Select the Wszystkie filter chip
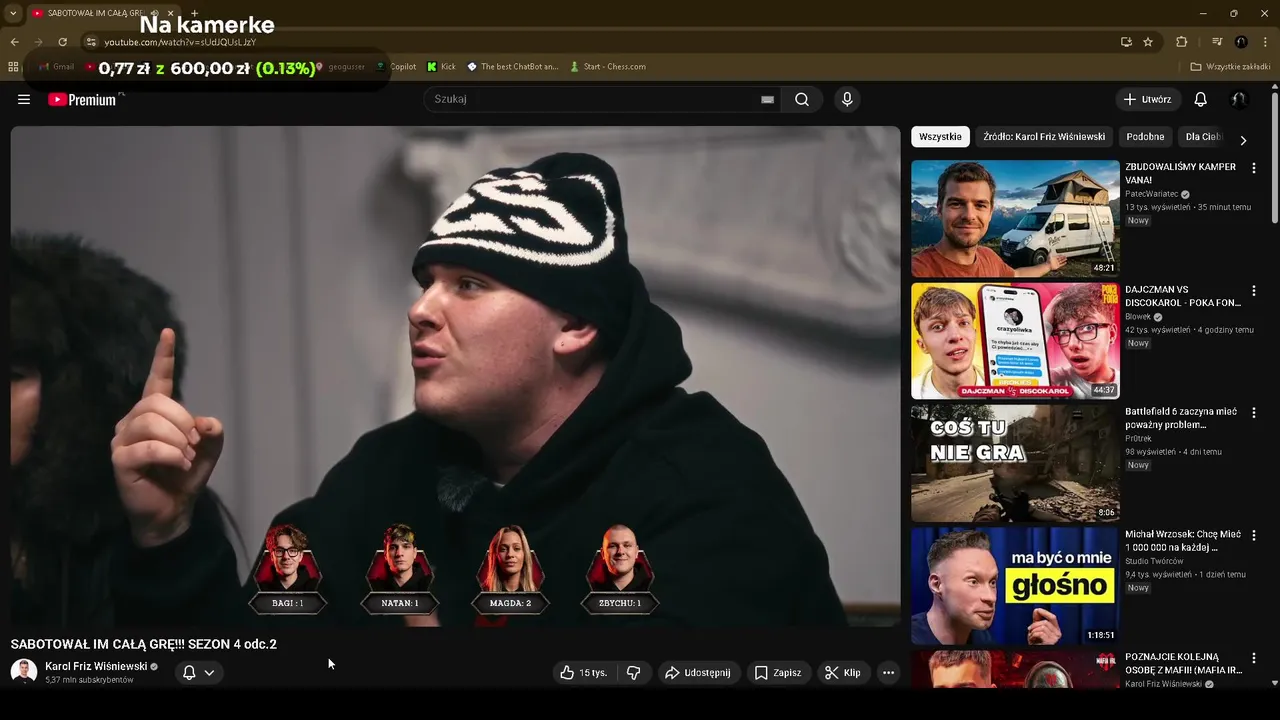The width and height of the screenshot is (1280, 720). (940, 137)
